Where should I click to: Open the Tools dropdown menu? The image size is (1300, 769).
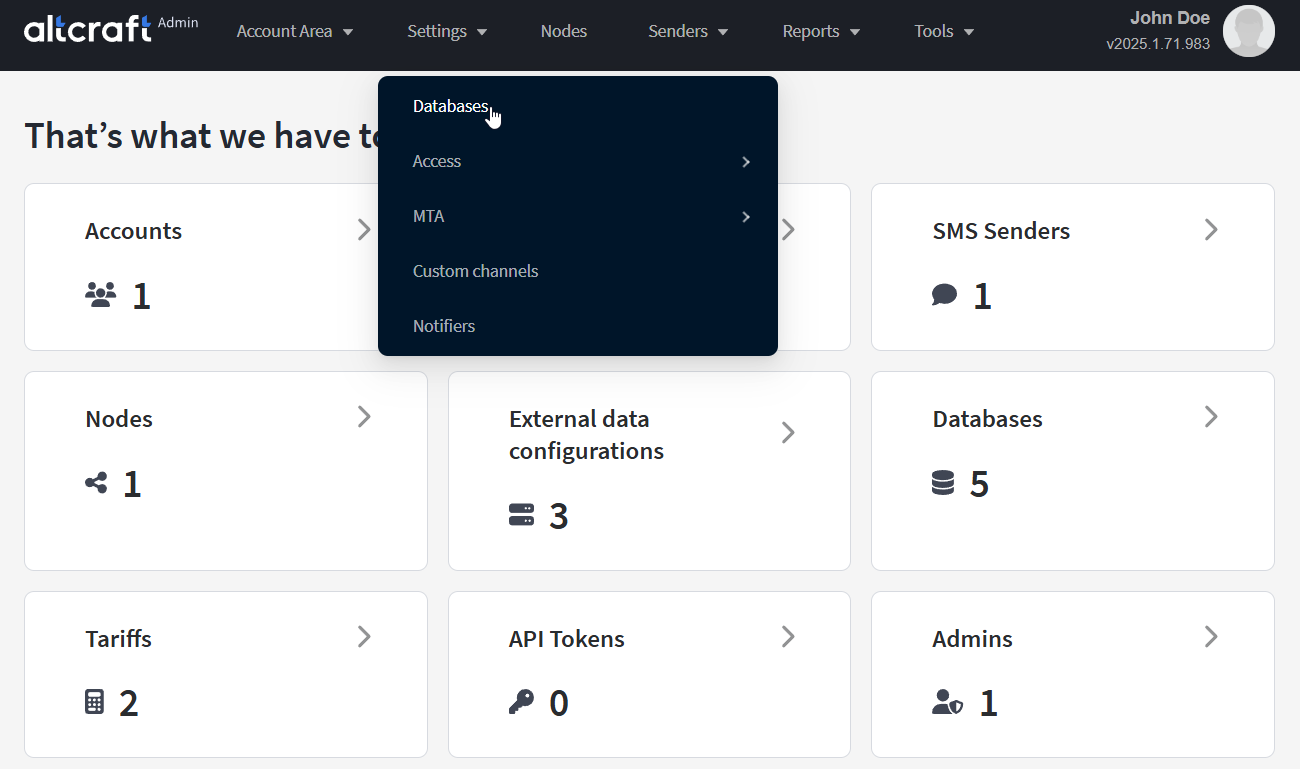[x=944, y=31]
